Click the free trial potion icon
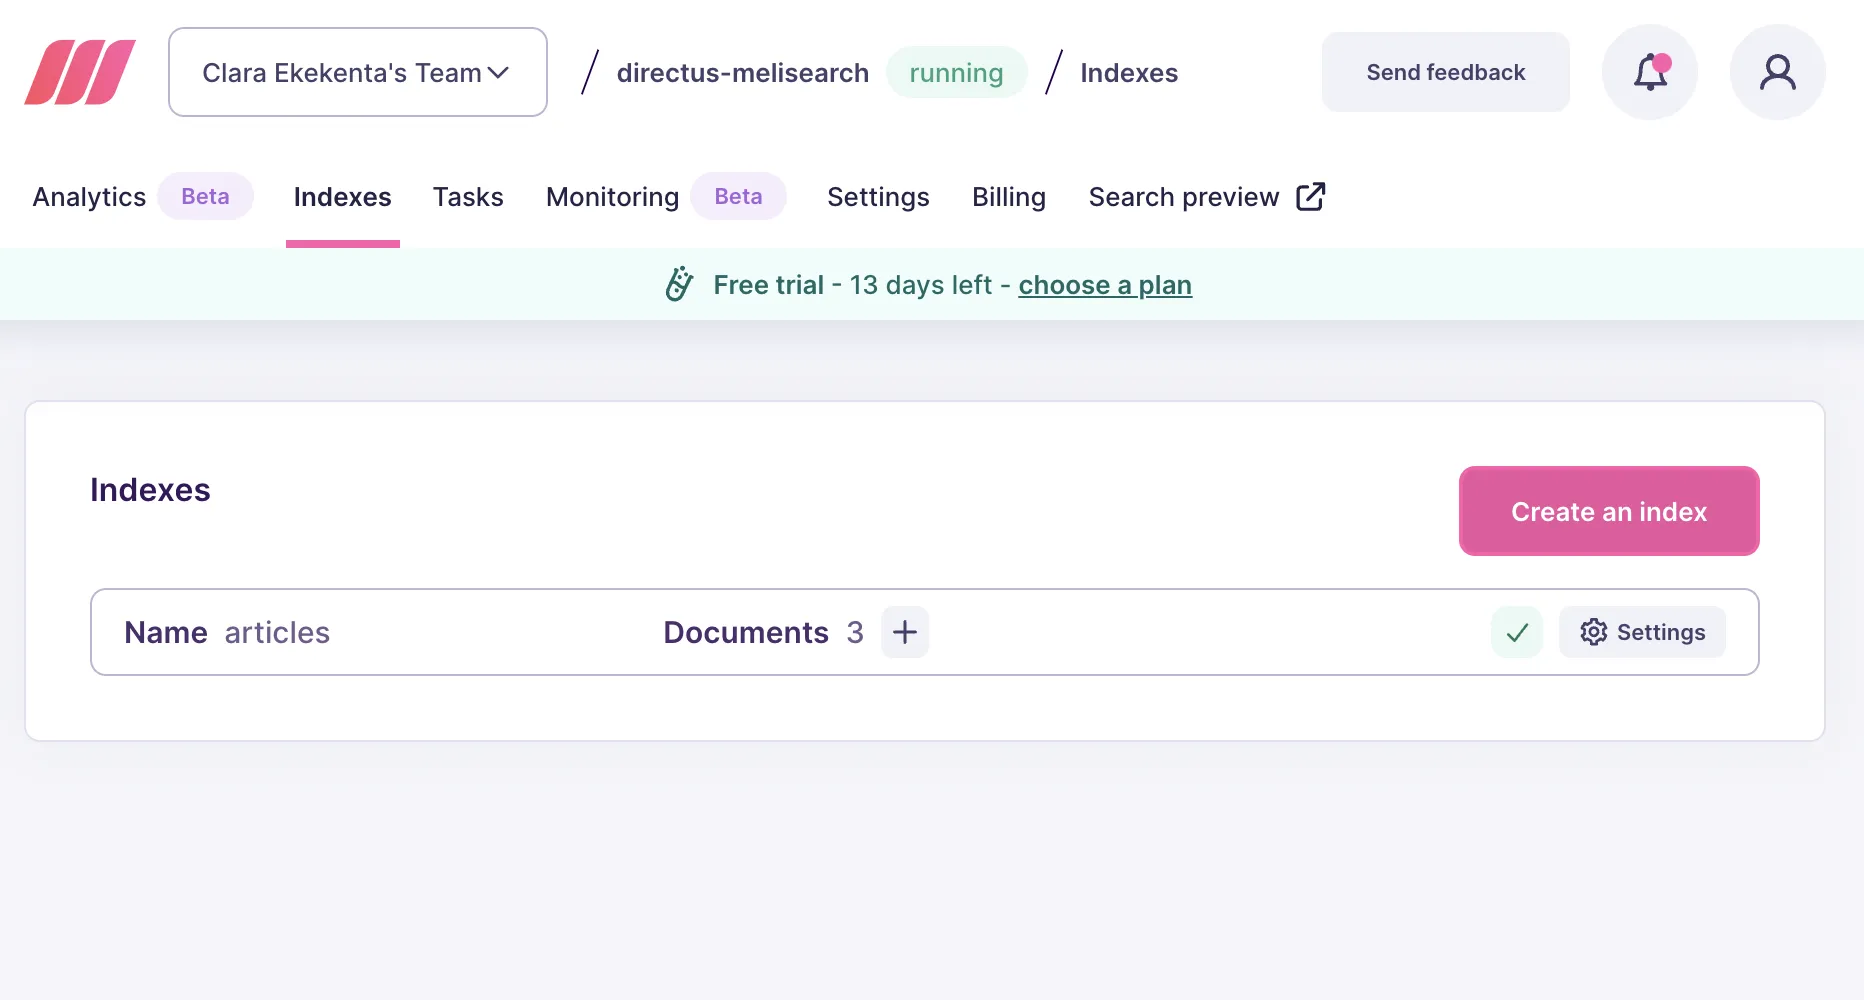The height and width of the screenshot is (1000, 1864). 679,284
